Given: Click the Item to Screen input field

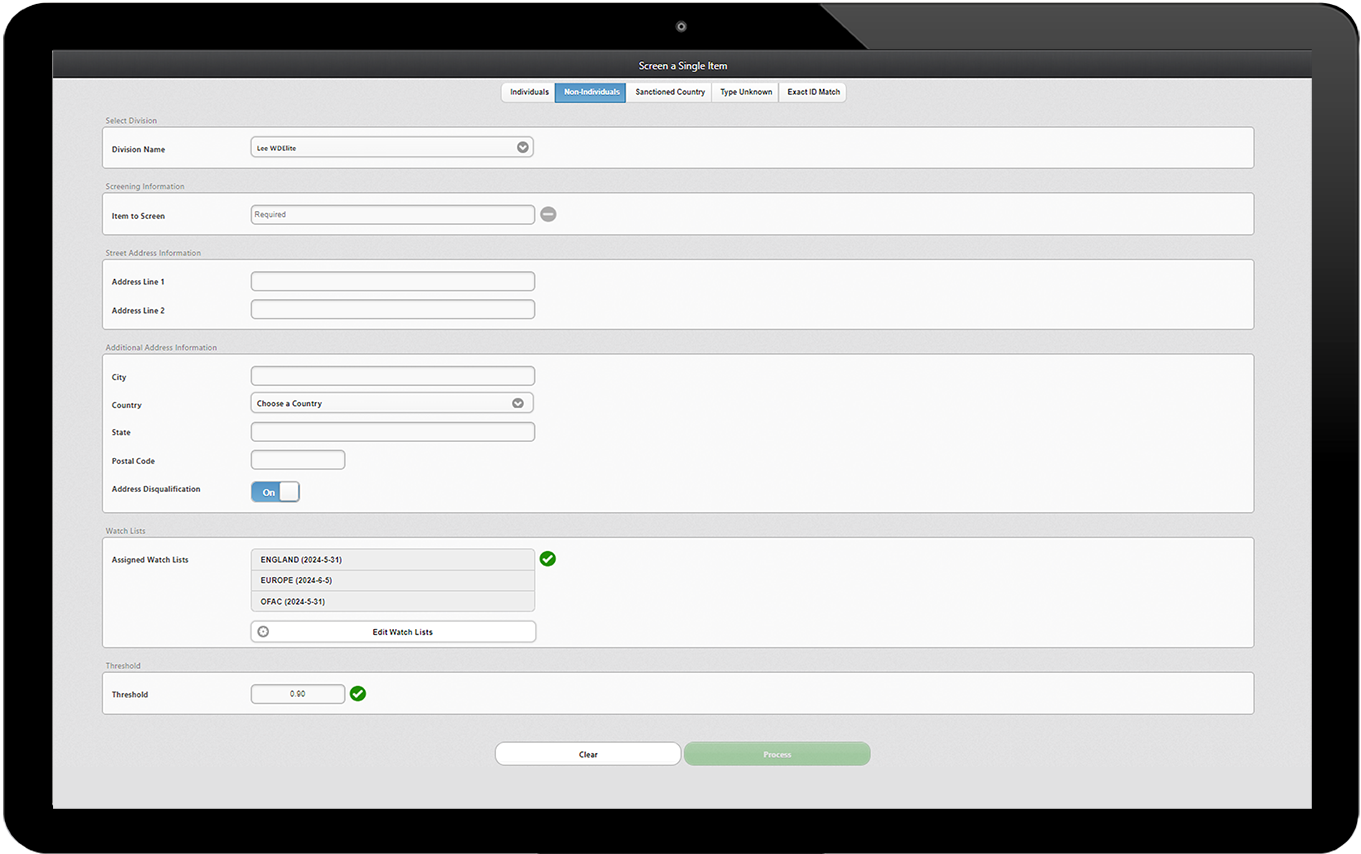Looking at the screenshot, I should pos(392,214).
